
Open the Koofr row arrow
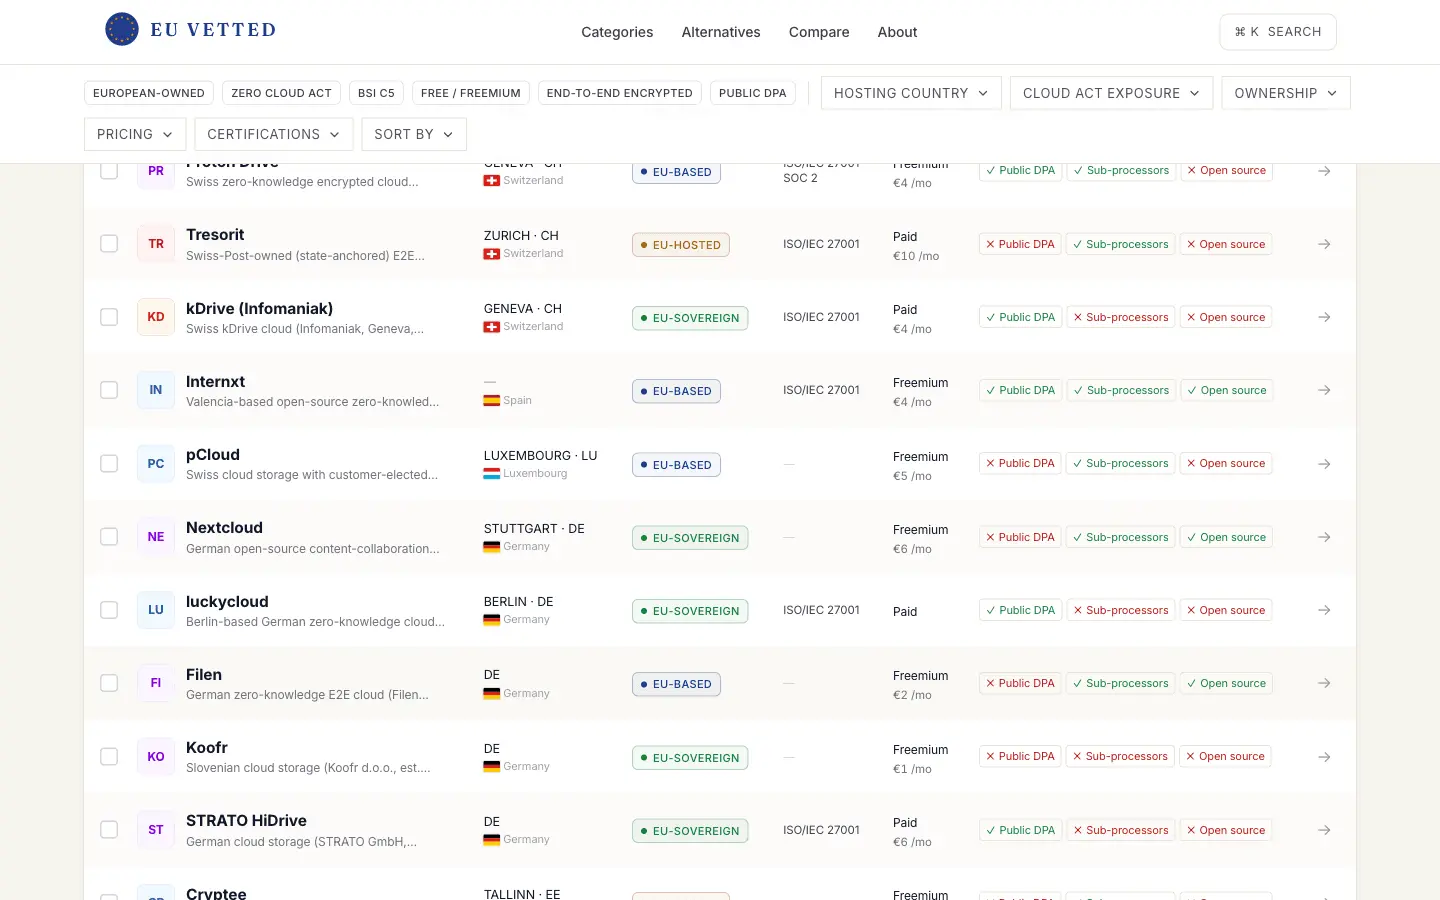pyautogui.click(x=1324, y=757)
